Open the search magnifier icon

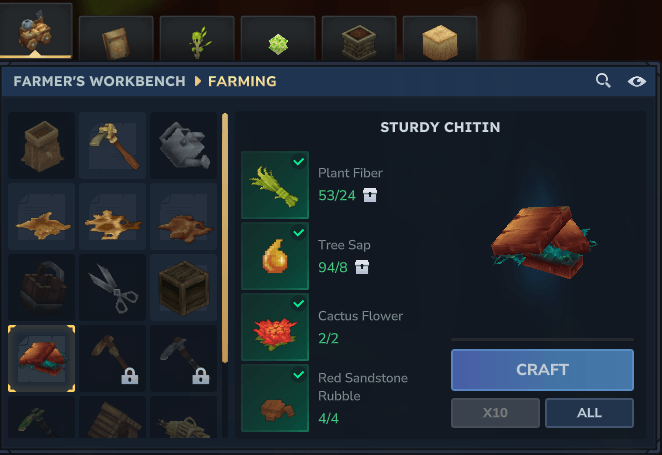tap(603, 80)
